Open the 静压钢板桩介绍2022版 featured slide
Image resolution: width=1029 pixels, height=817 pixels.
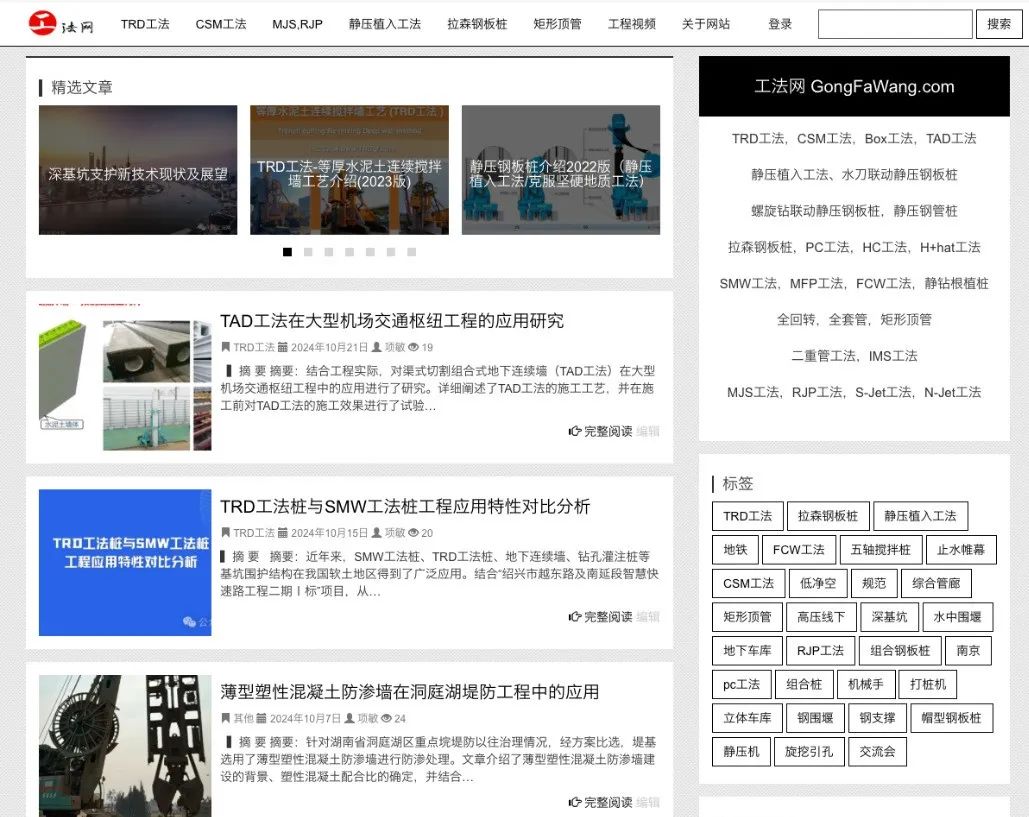pos(560,170)
